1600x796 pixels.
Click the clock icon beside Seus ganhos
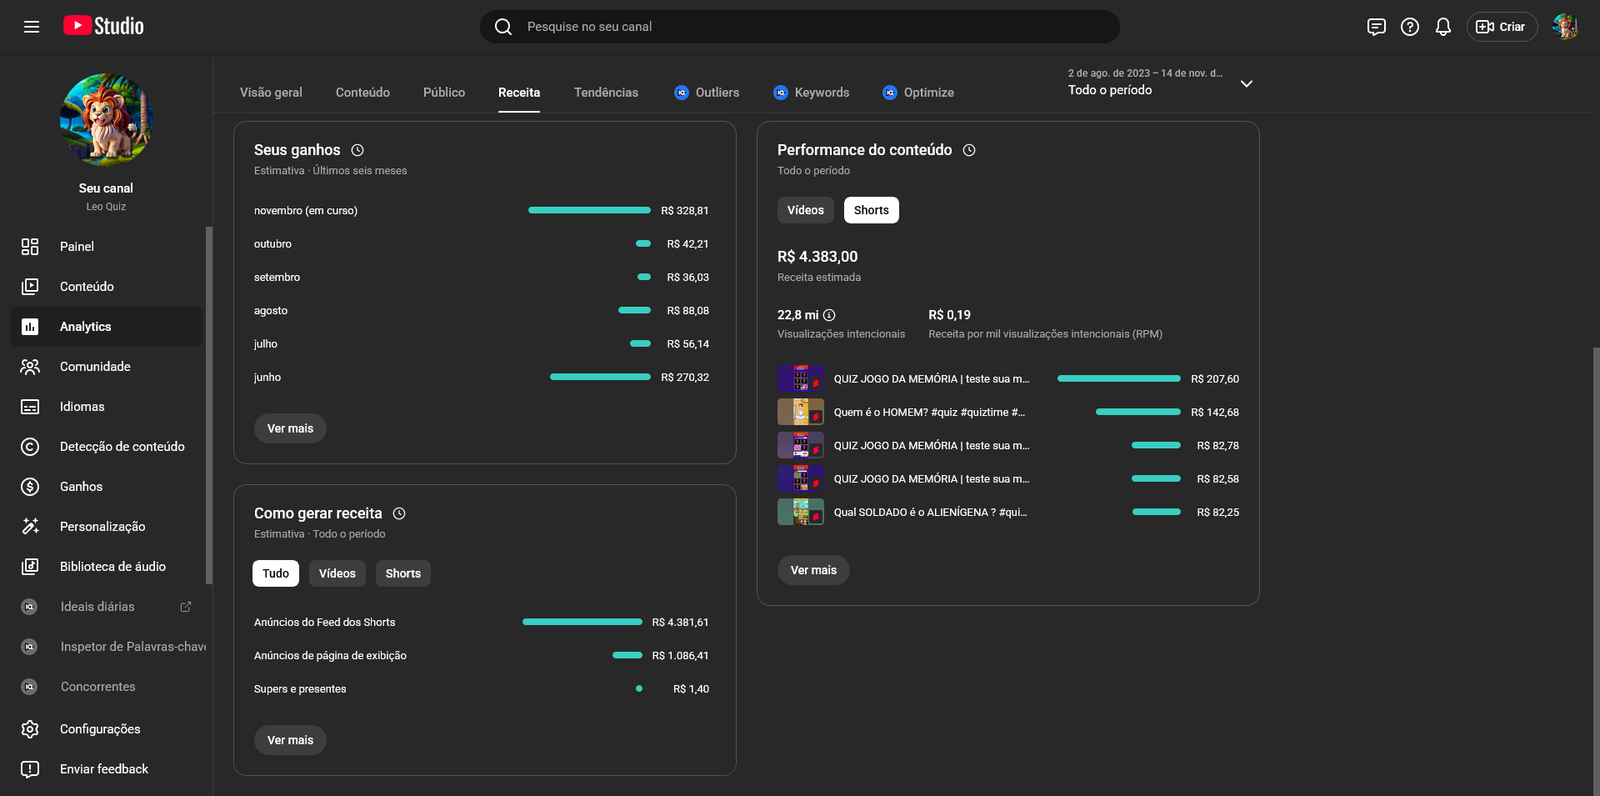click(x=357, y=150)
